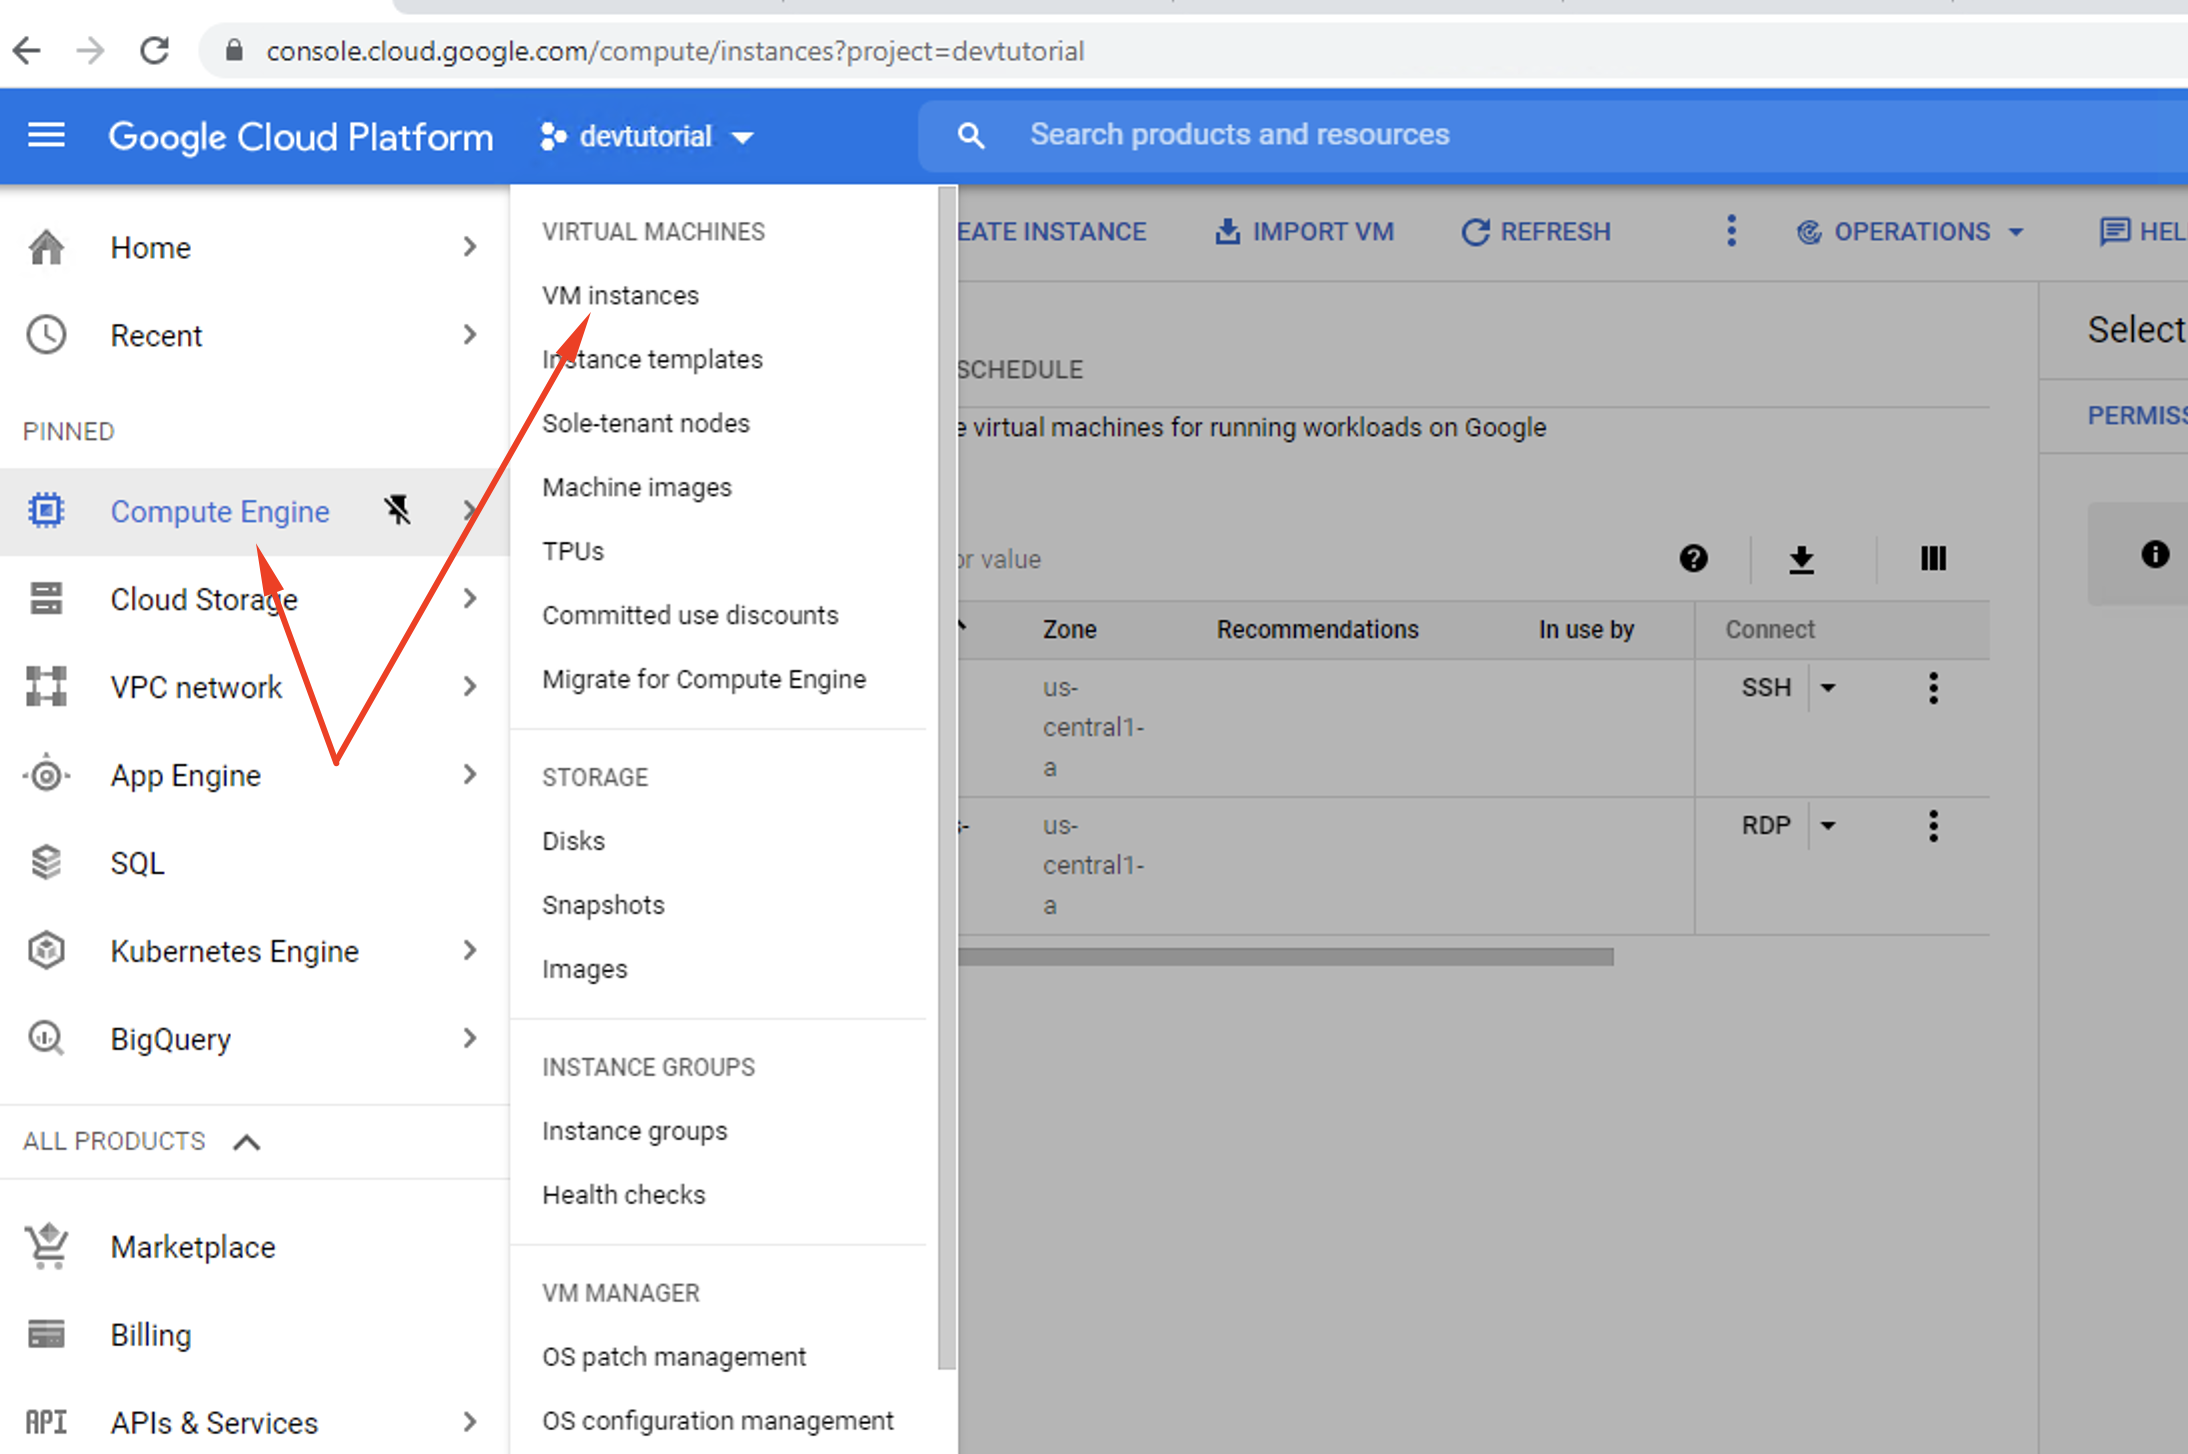Expand the VPC network submenu chevron

click(x=470, y=686)
